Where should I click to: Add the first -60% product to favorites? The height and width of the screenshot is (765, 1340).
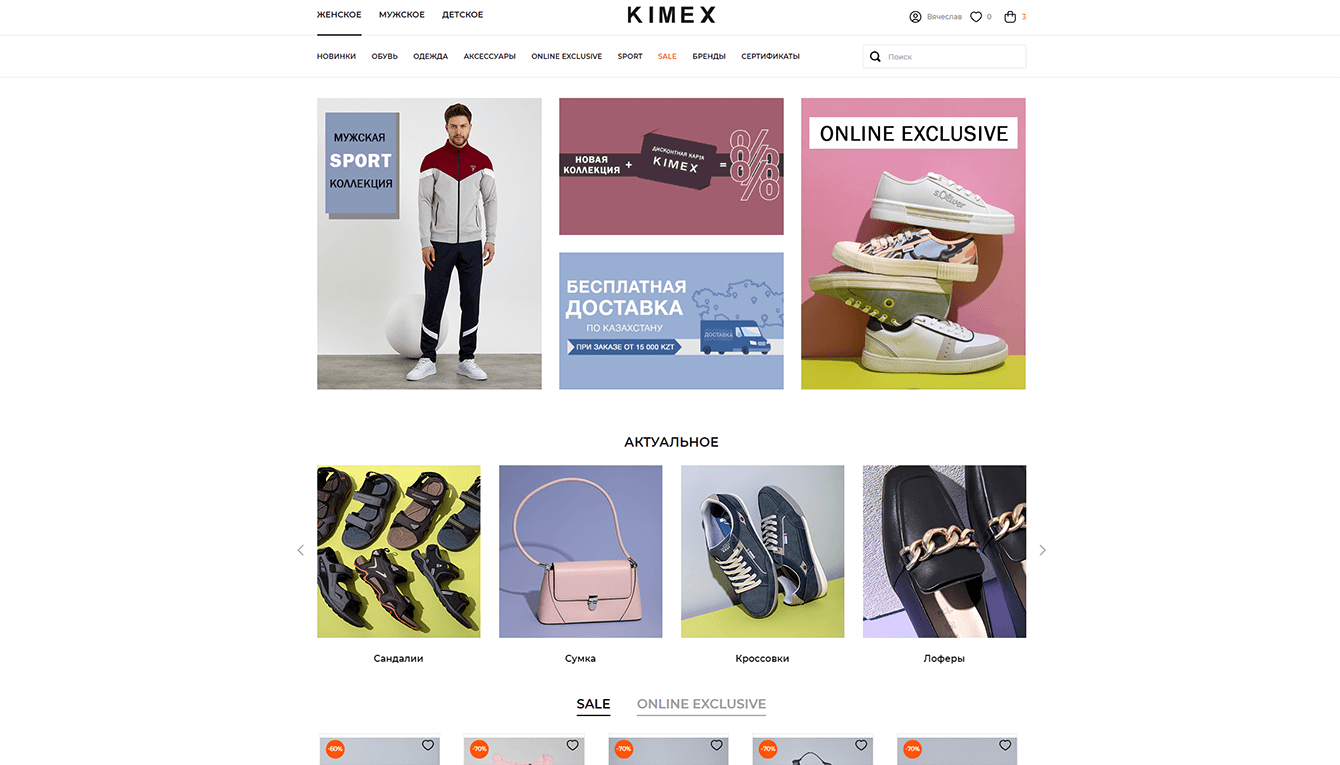click(428, 745)
